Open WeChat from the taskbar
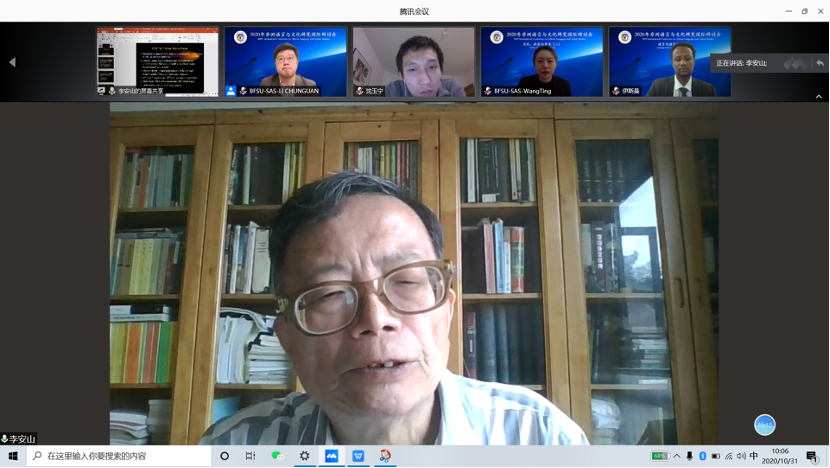This screenshot has width=830, height=468. [x=278, y=456]
